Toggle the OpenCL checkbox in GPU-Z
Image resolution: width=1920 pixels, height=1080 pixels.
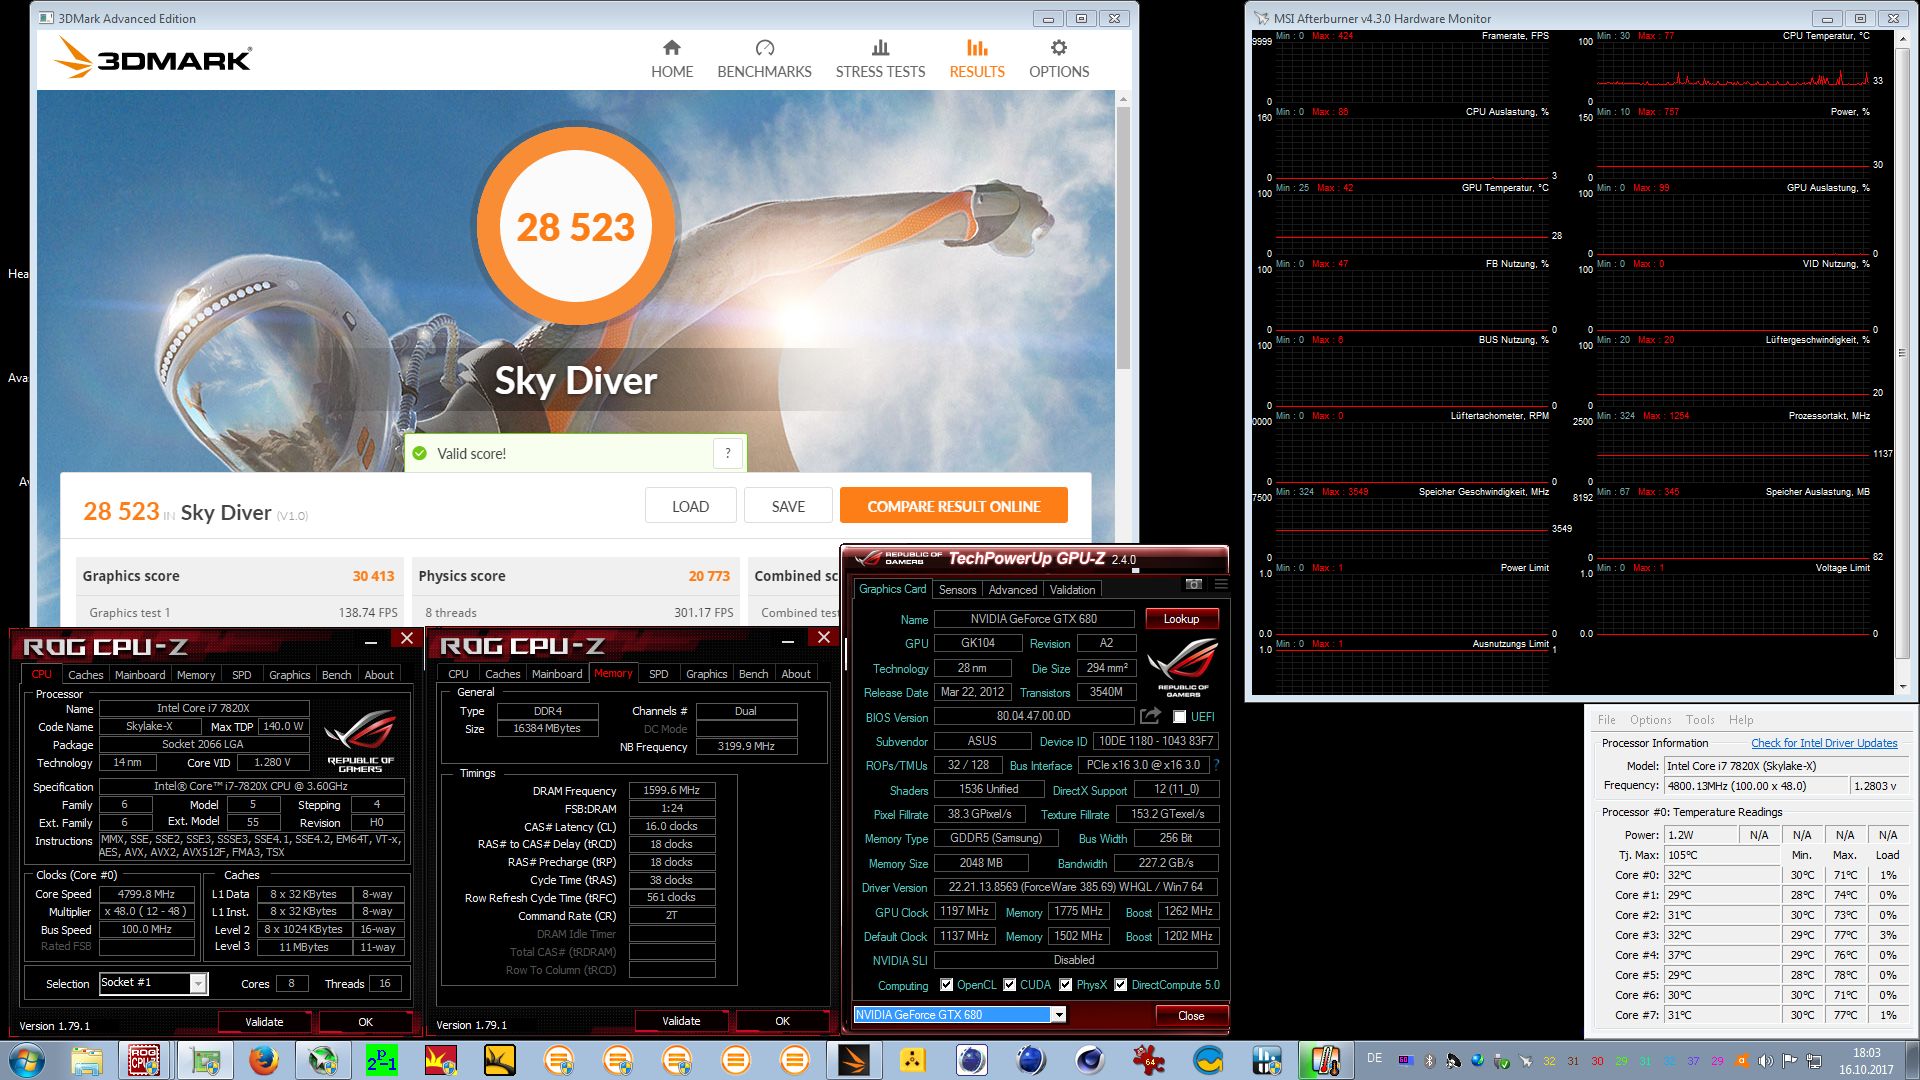click(x=947, y=985)
